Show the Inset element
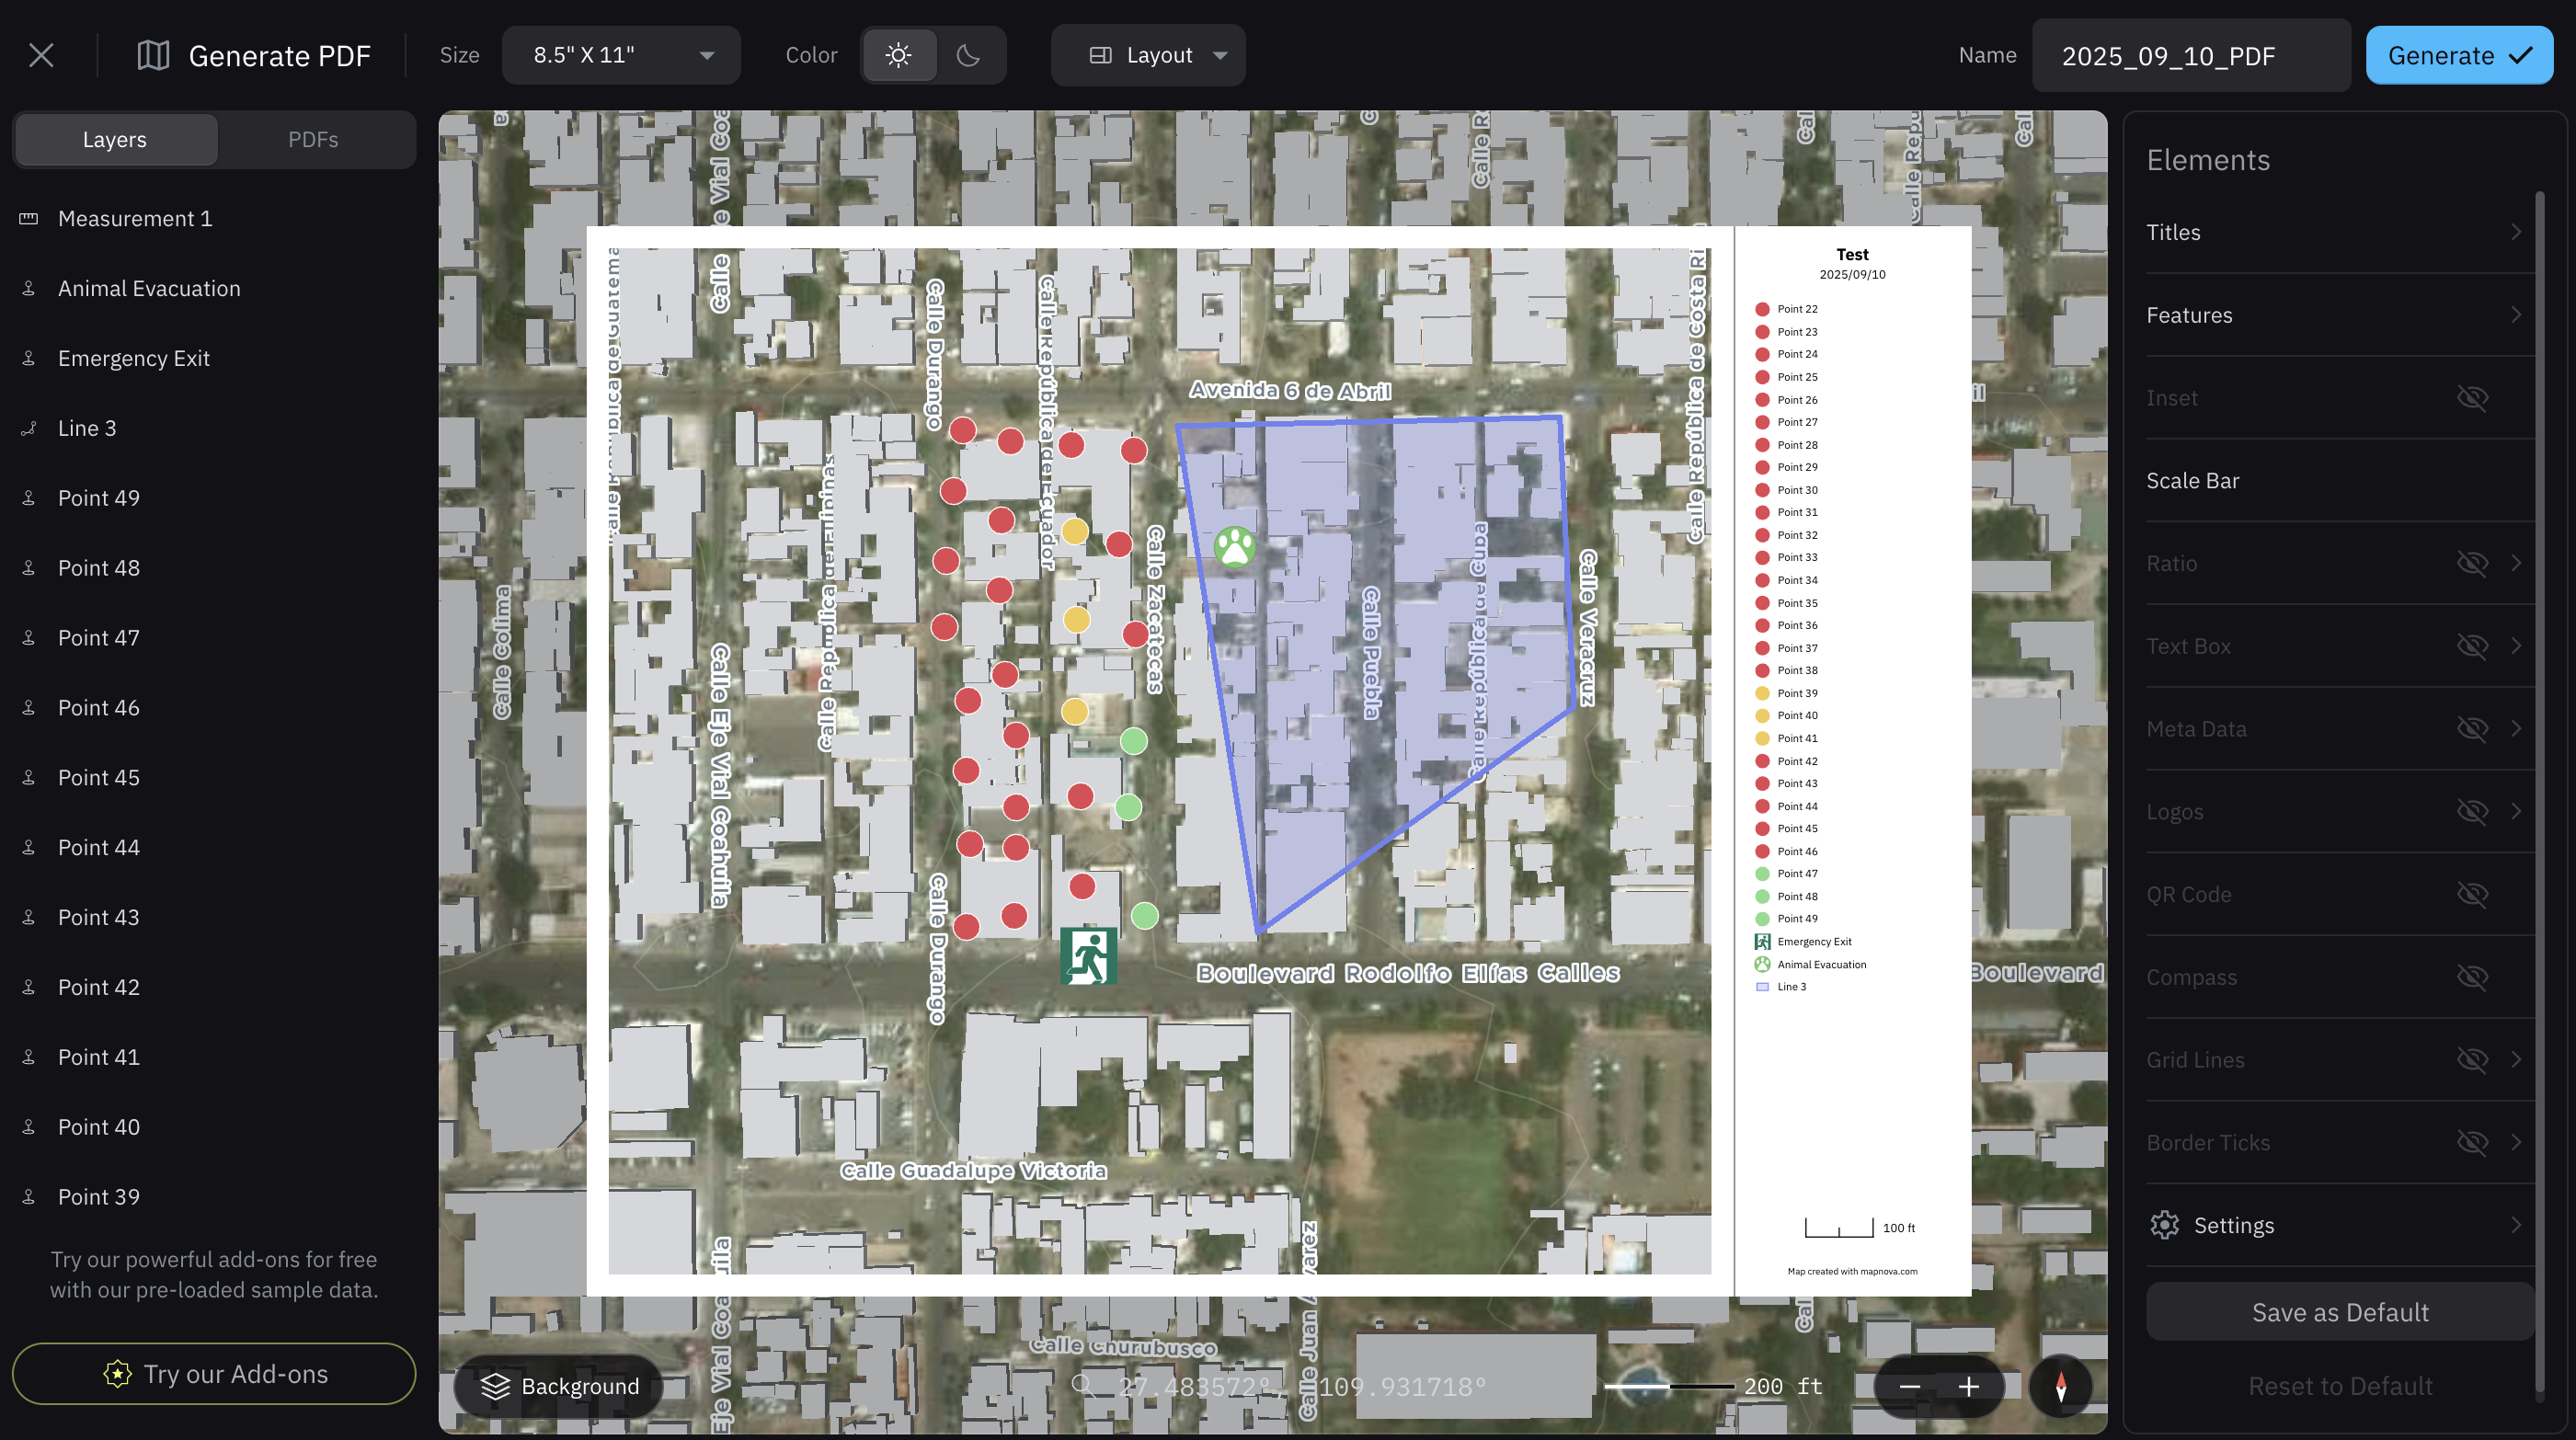 (x=2472, y=398)
